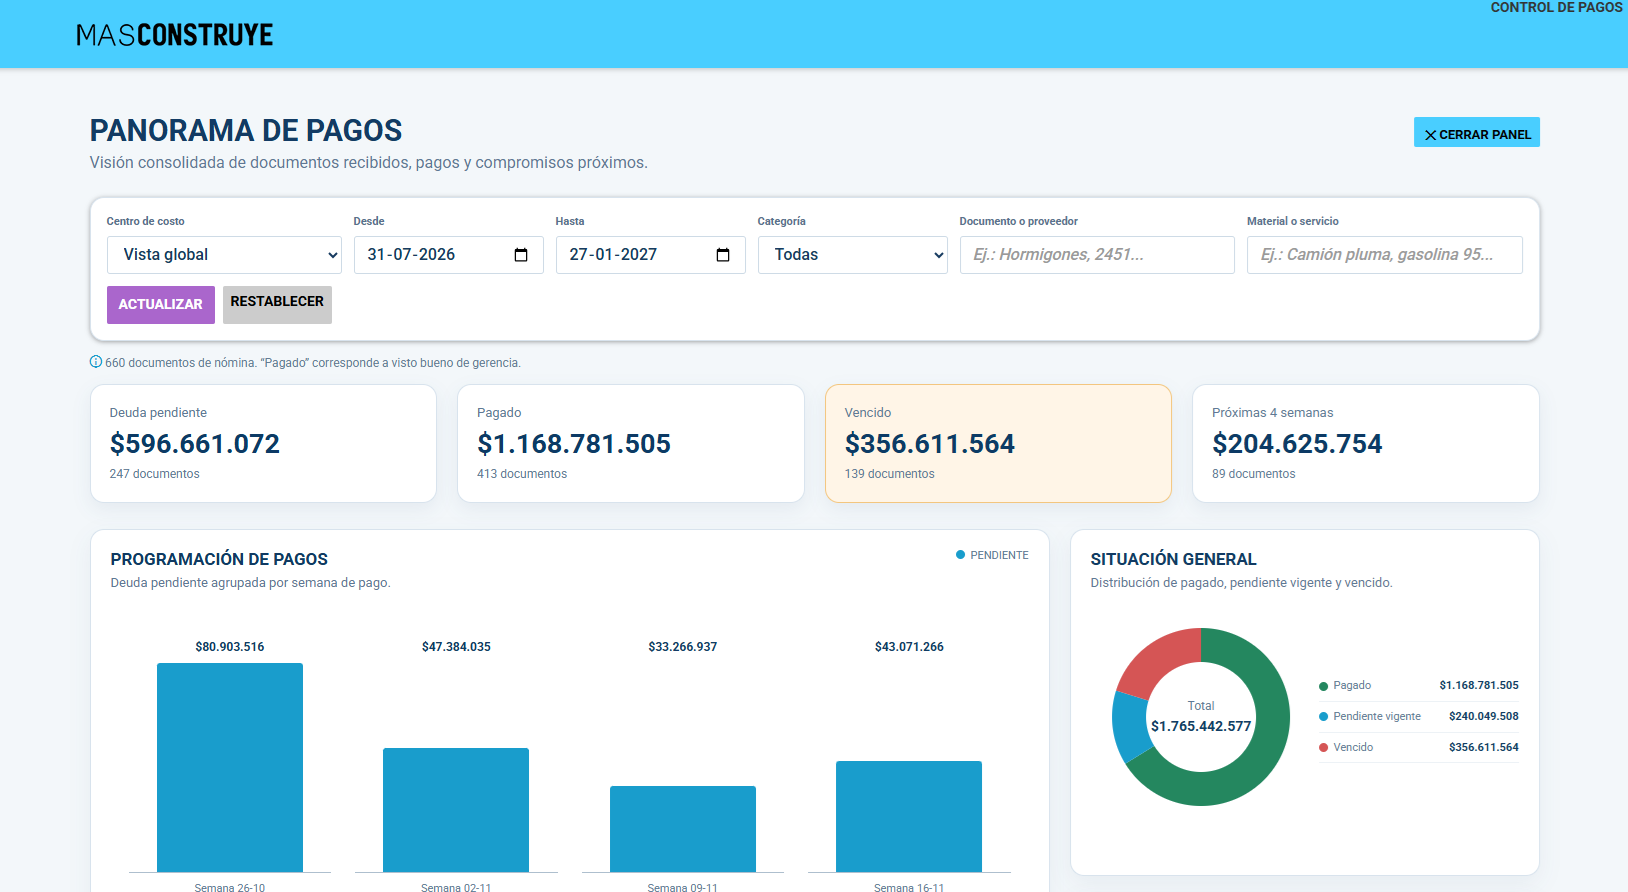The height and width of the screenshot is (892, 1628).
Task: Click the $240.049.508 Pendiente vigente amount
Action: click(x=1484, y=717)
